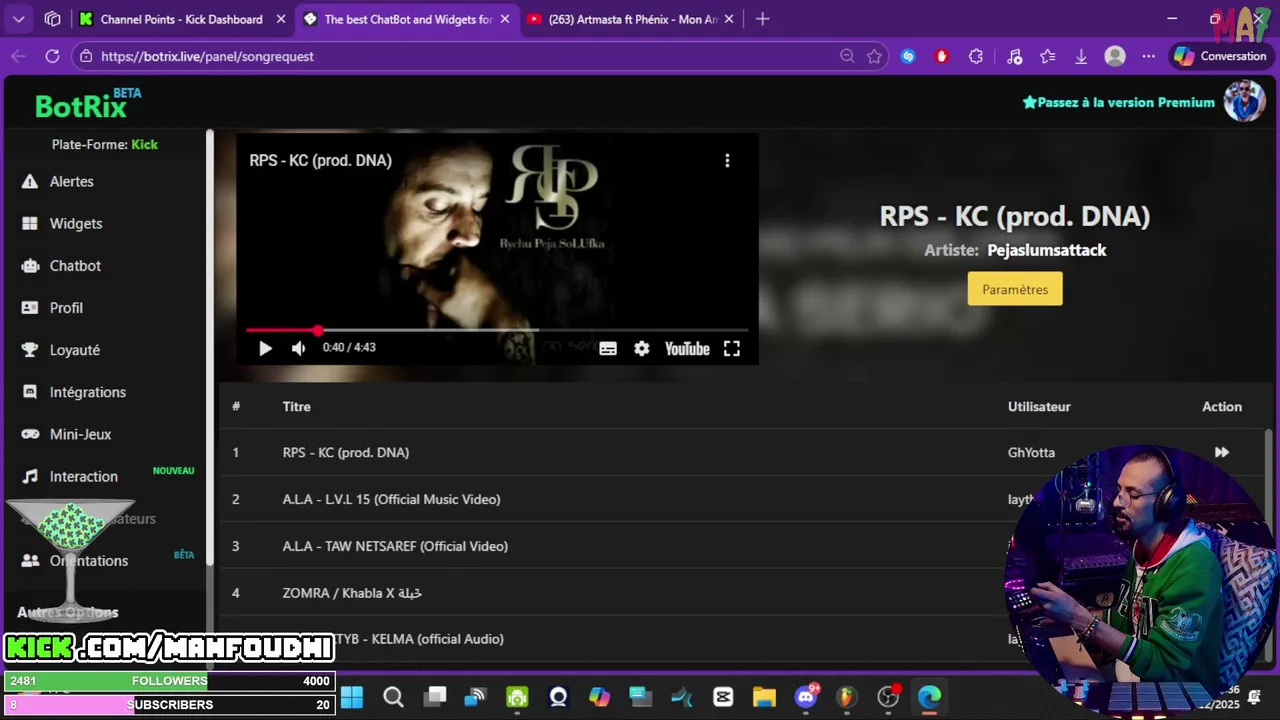Select the A.L.A - L.V.L 15 song row
The height and width of the screenshot is (720, 1280).
click(x=742, y=499)
